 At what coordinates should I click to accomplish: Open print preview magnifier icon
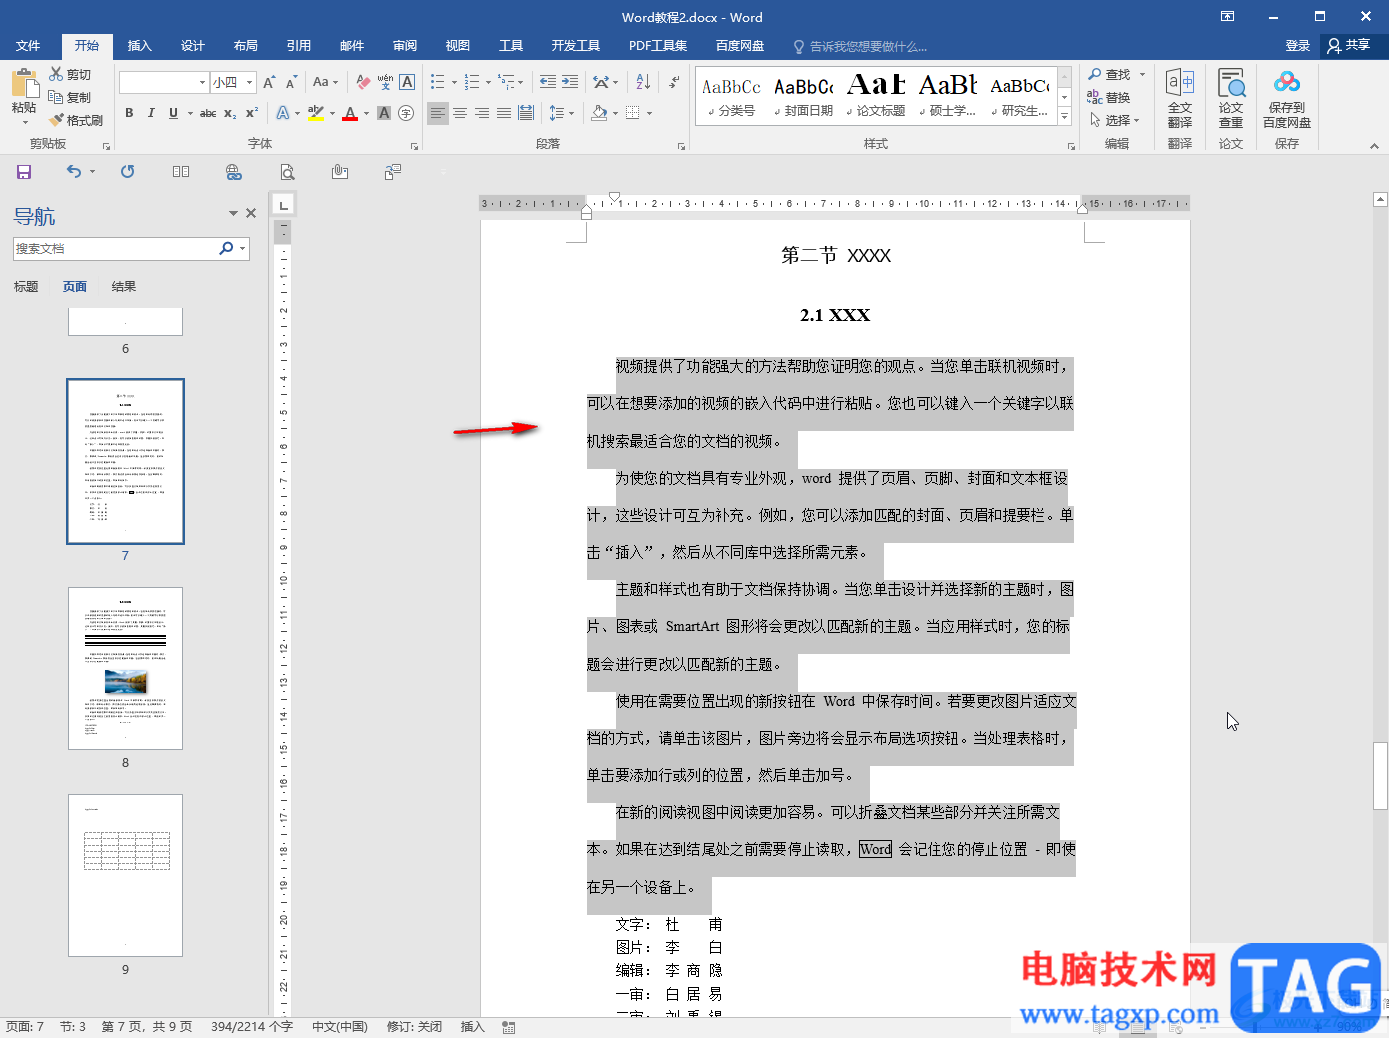pos(288,172)
